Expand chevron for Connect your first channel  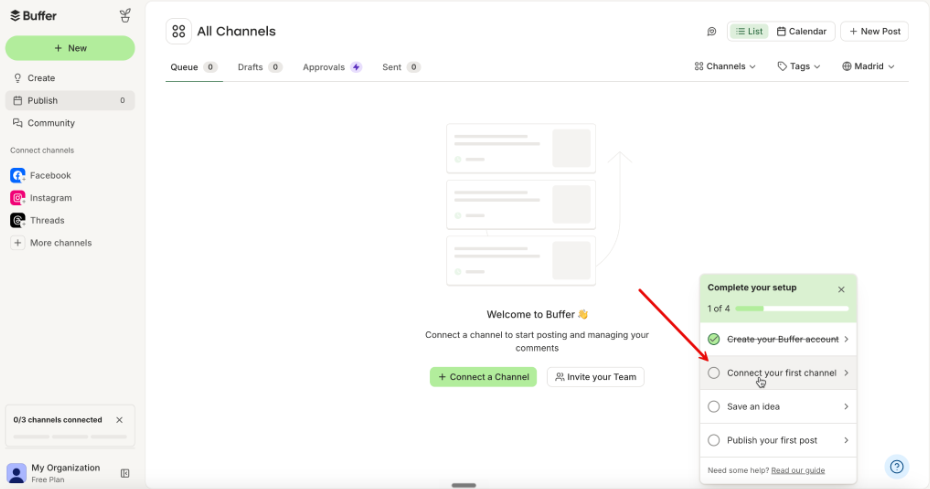pos(846,373)
